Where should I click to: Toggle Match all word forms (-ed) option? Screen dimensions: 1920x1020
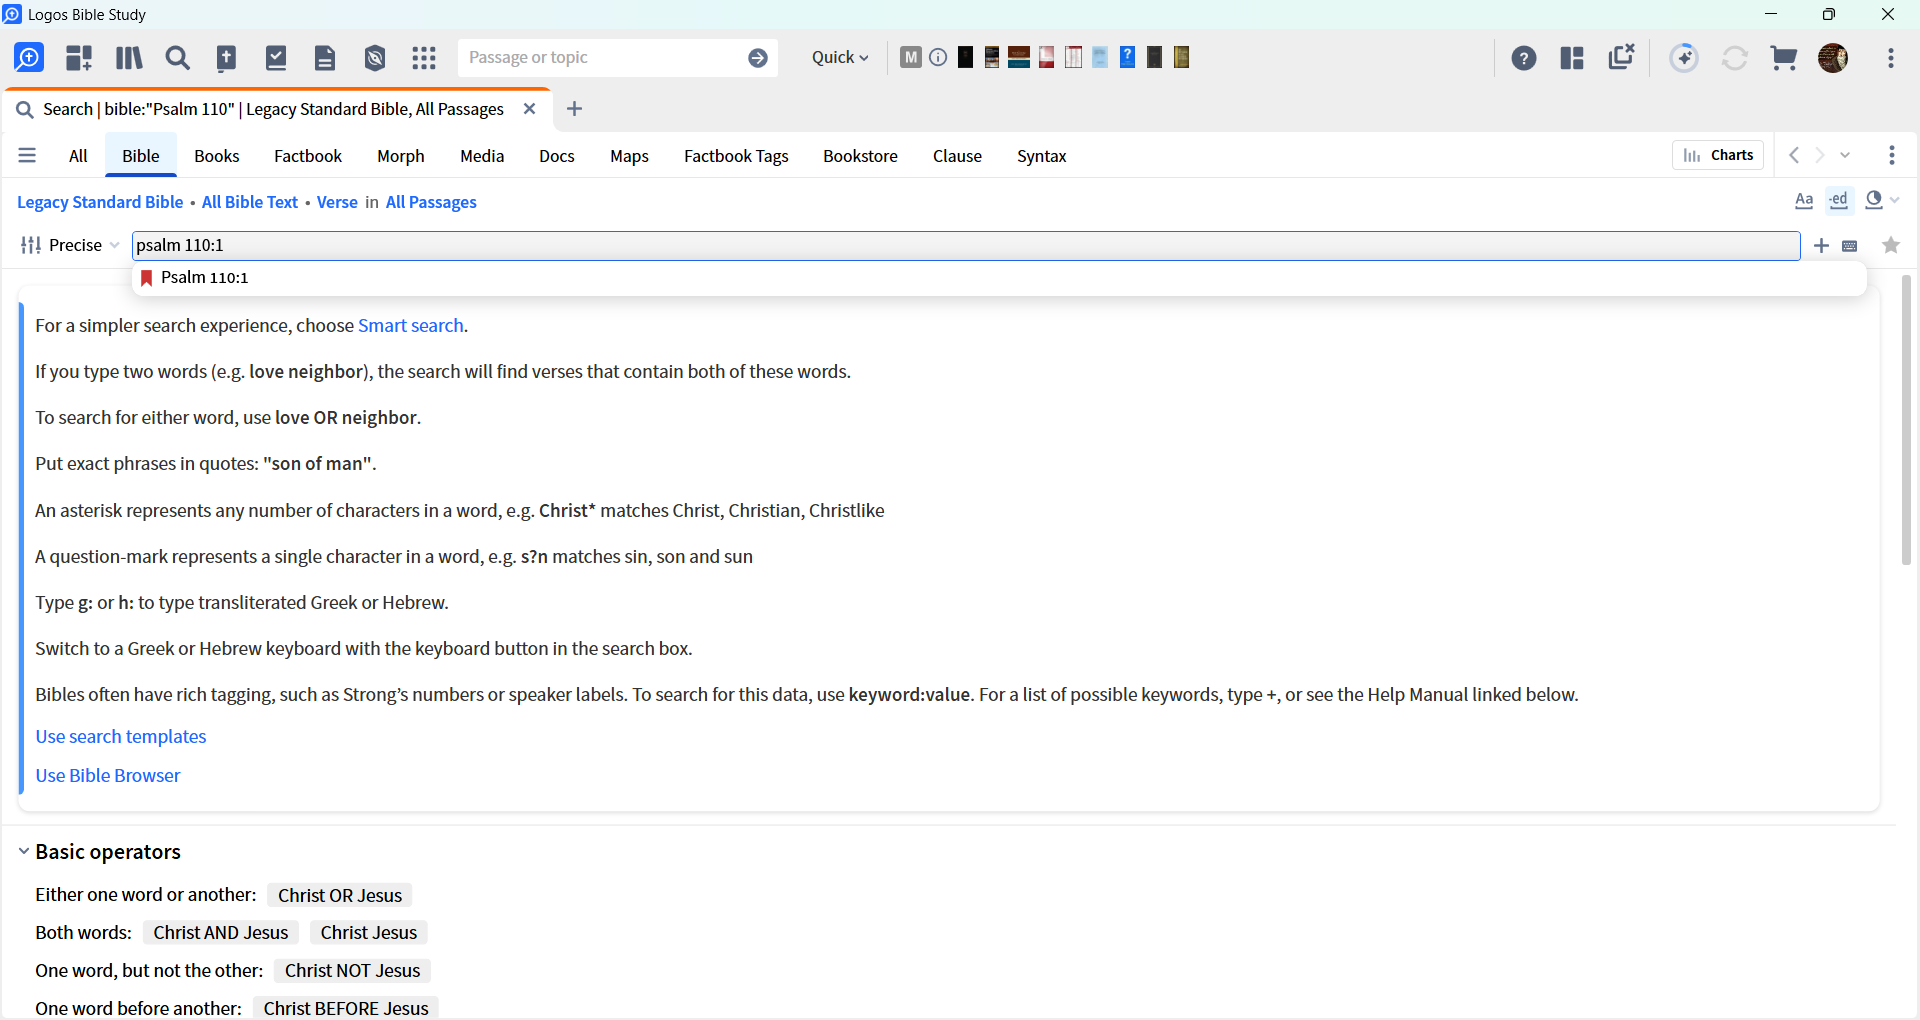[x=1839, y=200]
